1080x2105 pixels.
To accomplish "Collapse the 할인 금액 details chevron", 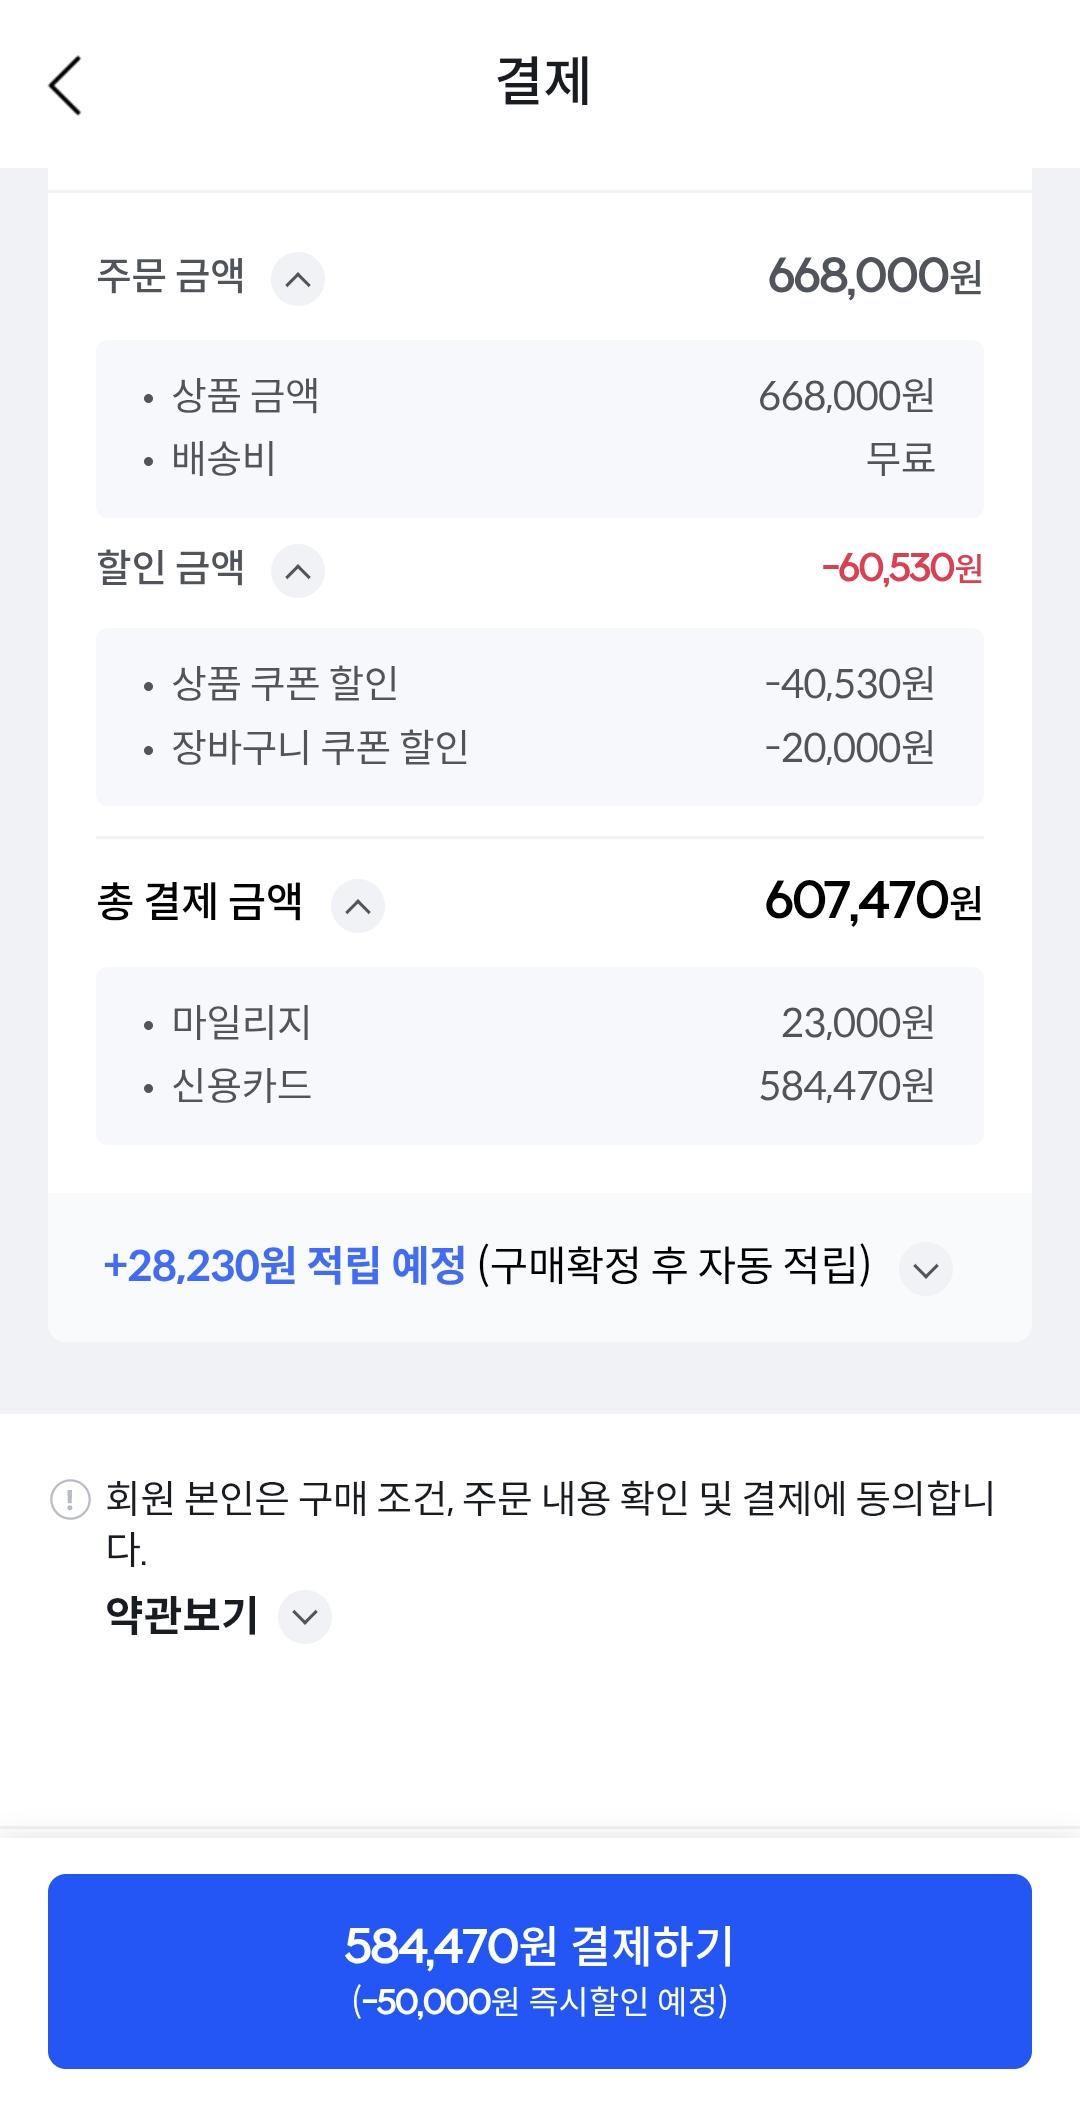I will (x=298, y=571).
